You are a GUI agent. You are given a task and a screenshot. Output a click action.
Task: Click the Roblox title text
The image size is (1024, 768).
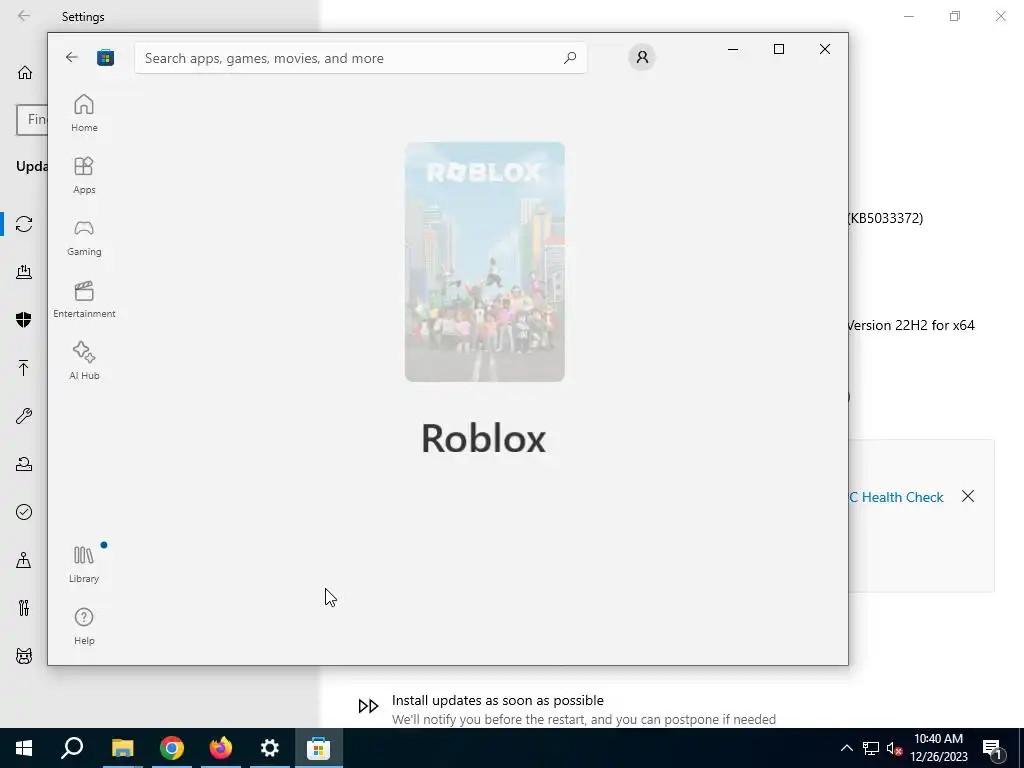pos(483,438)
